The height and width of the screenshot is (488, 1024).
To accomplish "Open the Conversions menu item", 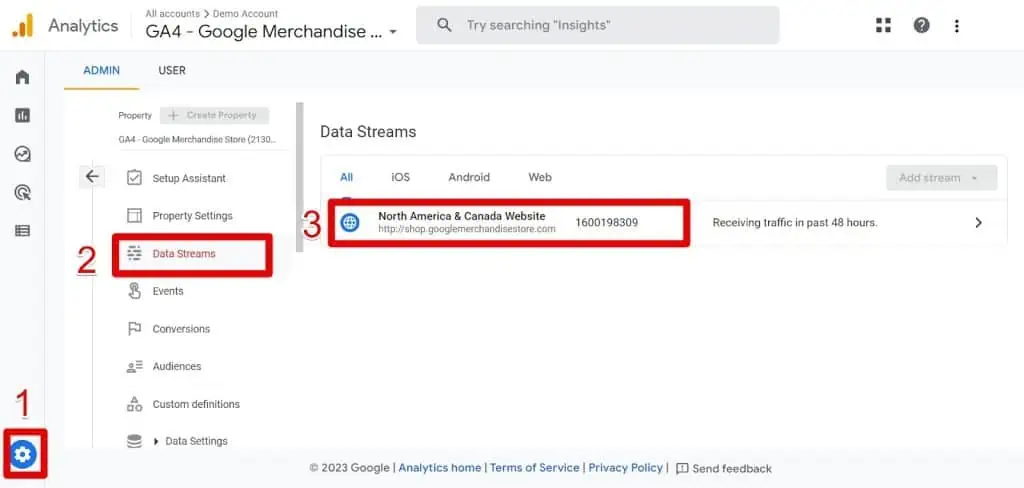I will (181, 329).
